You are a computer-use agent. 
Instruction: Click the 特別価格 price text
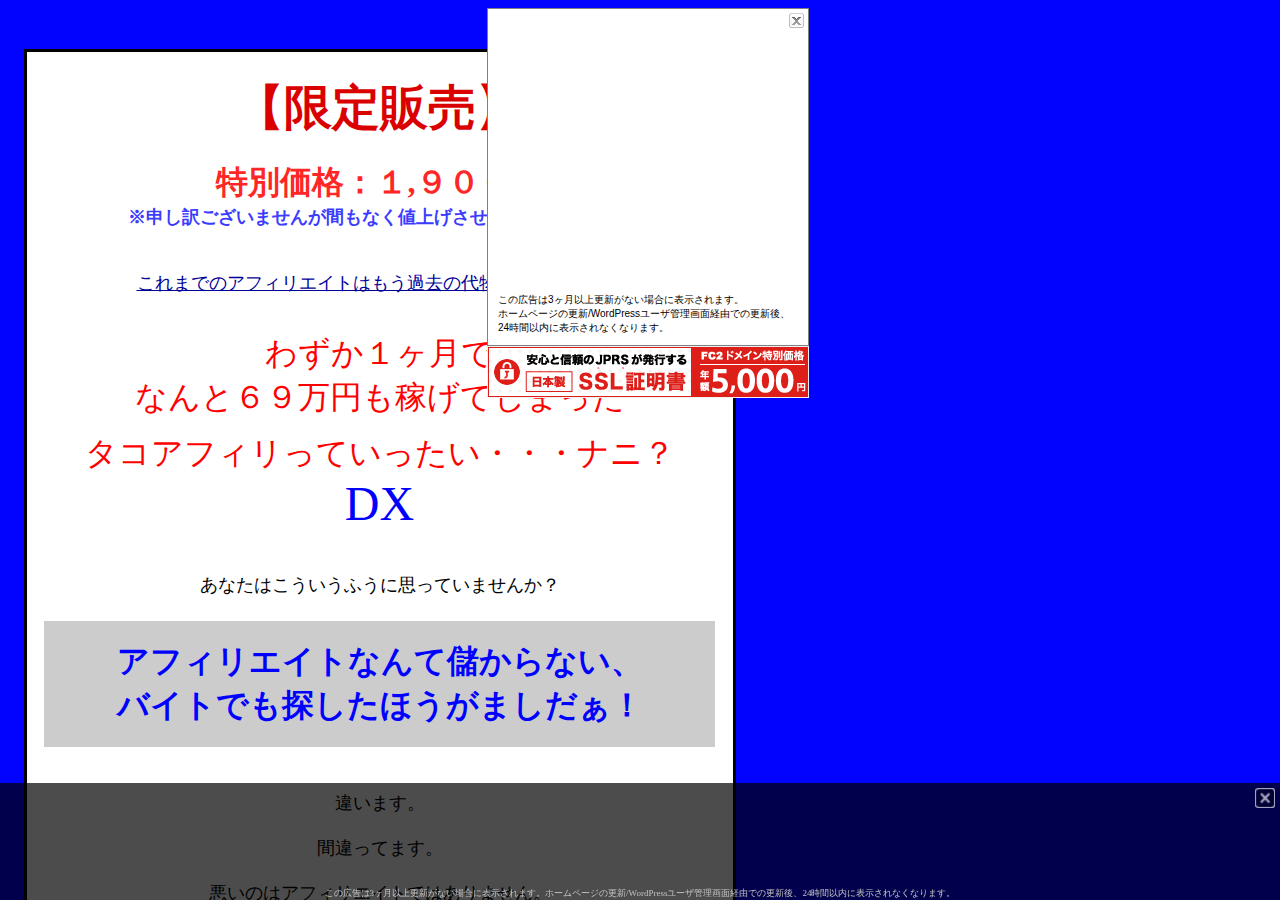(350, 182)
